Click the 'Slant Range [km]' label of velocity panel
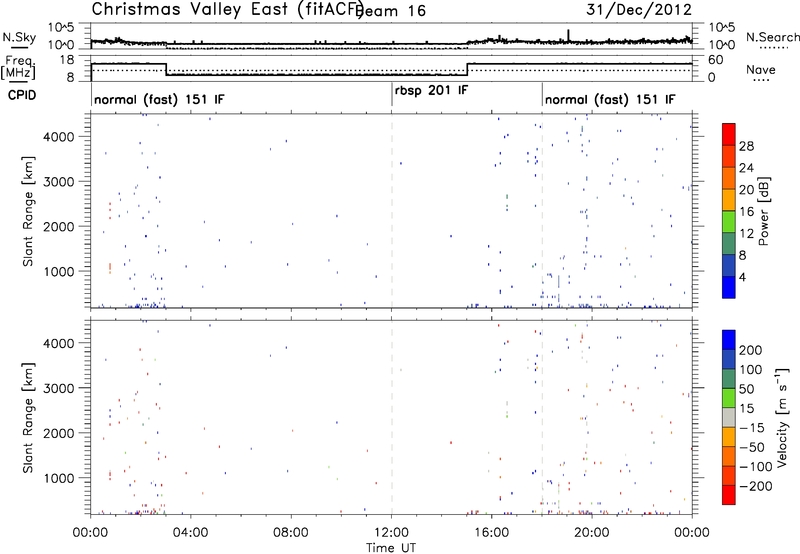This screenshot has height=554, width=800. [28, 417]
